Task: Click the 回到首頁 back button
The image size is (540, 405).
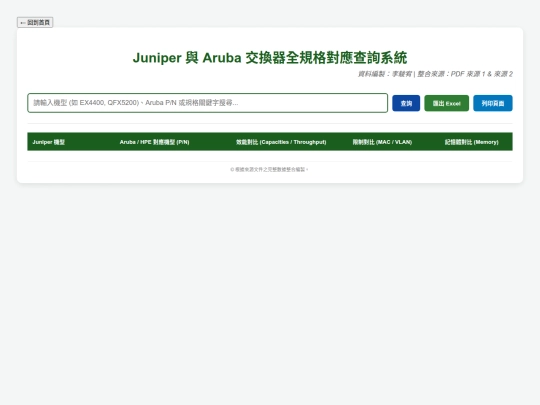Action: tap(35, 22)
